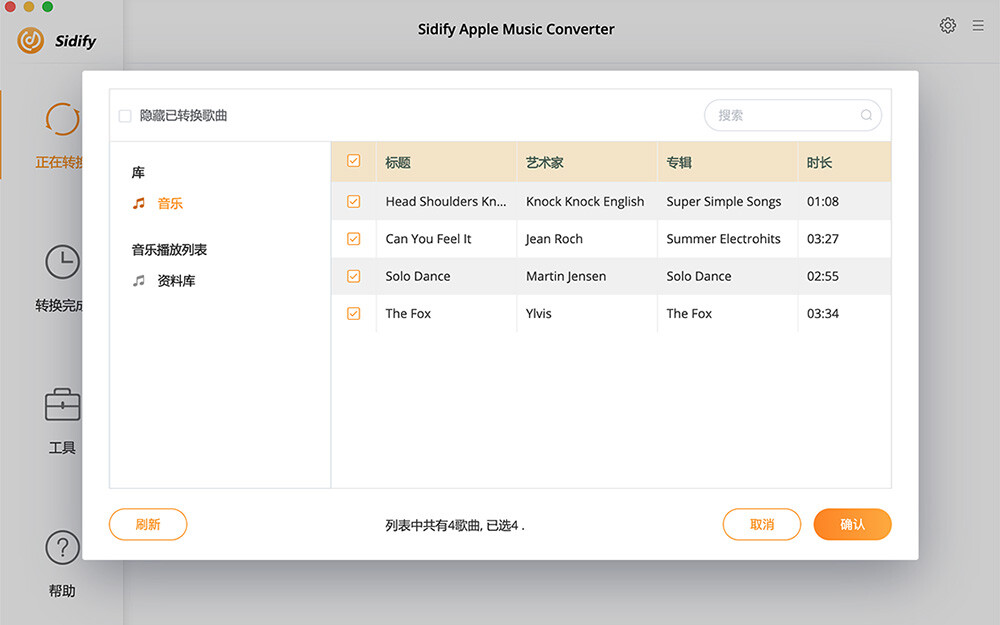1000x625 pixels.
Task: Click the green zoom window button
Action: point(47,6)
